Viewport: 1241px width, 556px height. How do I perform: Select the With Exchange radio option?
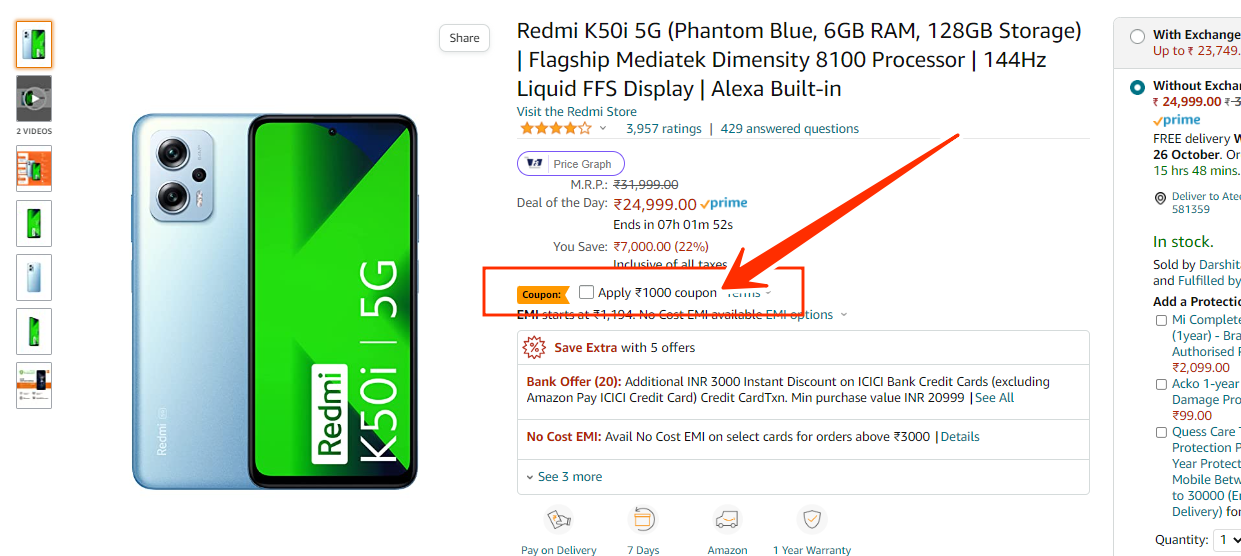[1137, 36]
